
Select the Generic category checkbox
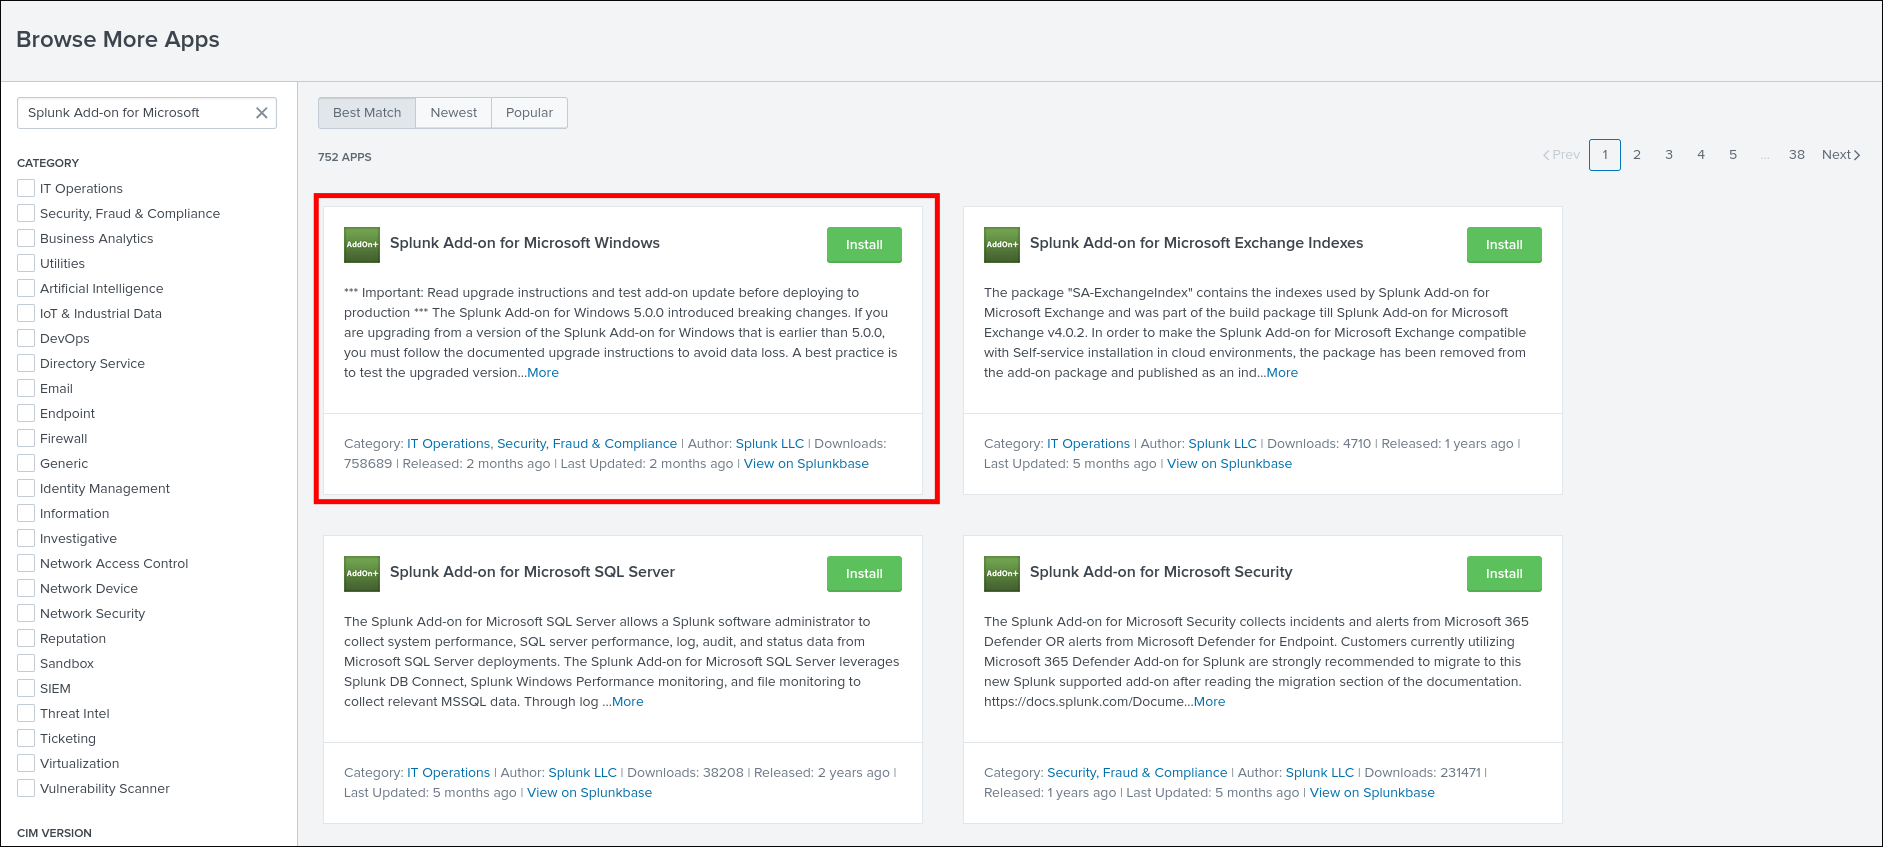[26, 463]
